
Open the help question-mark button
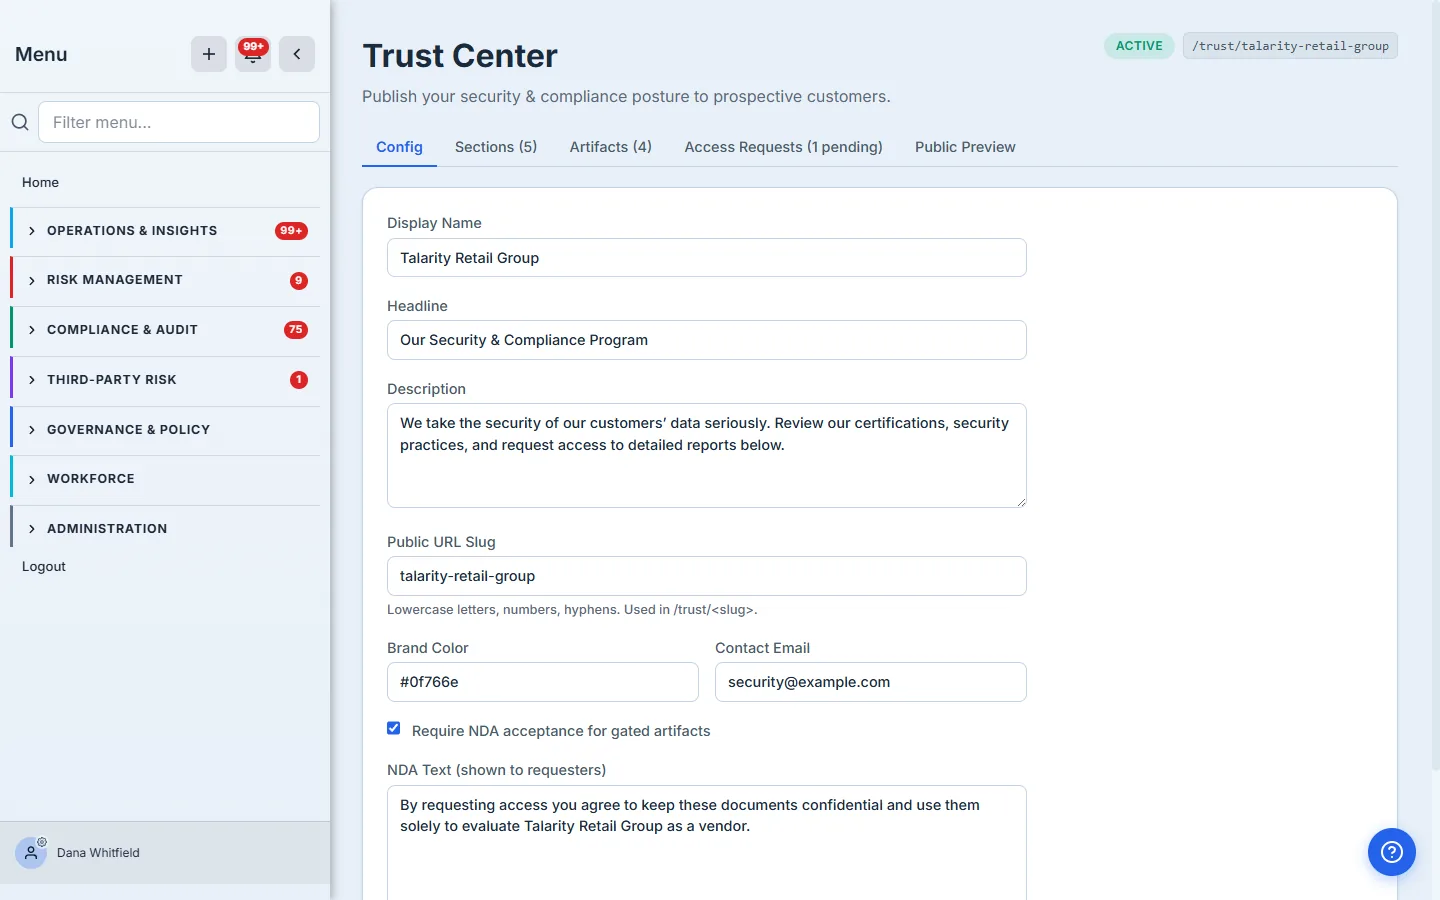1392,852
